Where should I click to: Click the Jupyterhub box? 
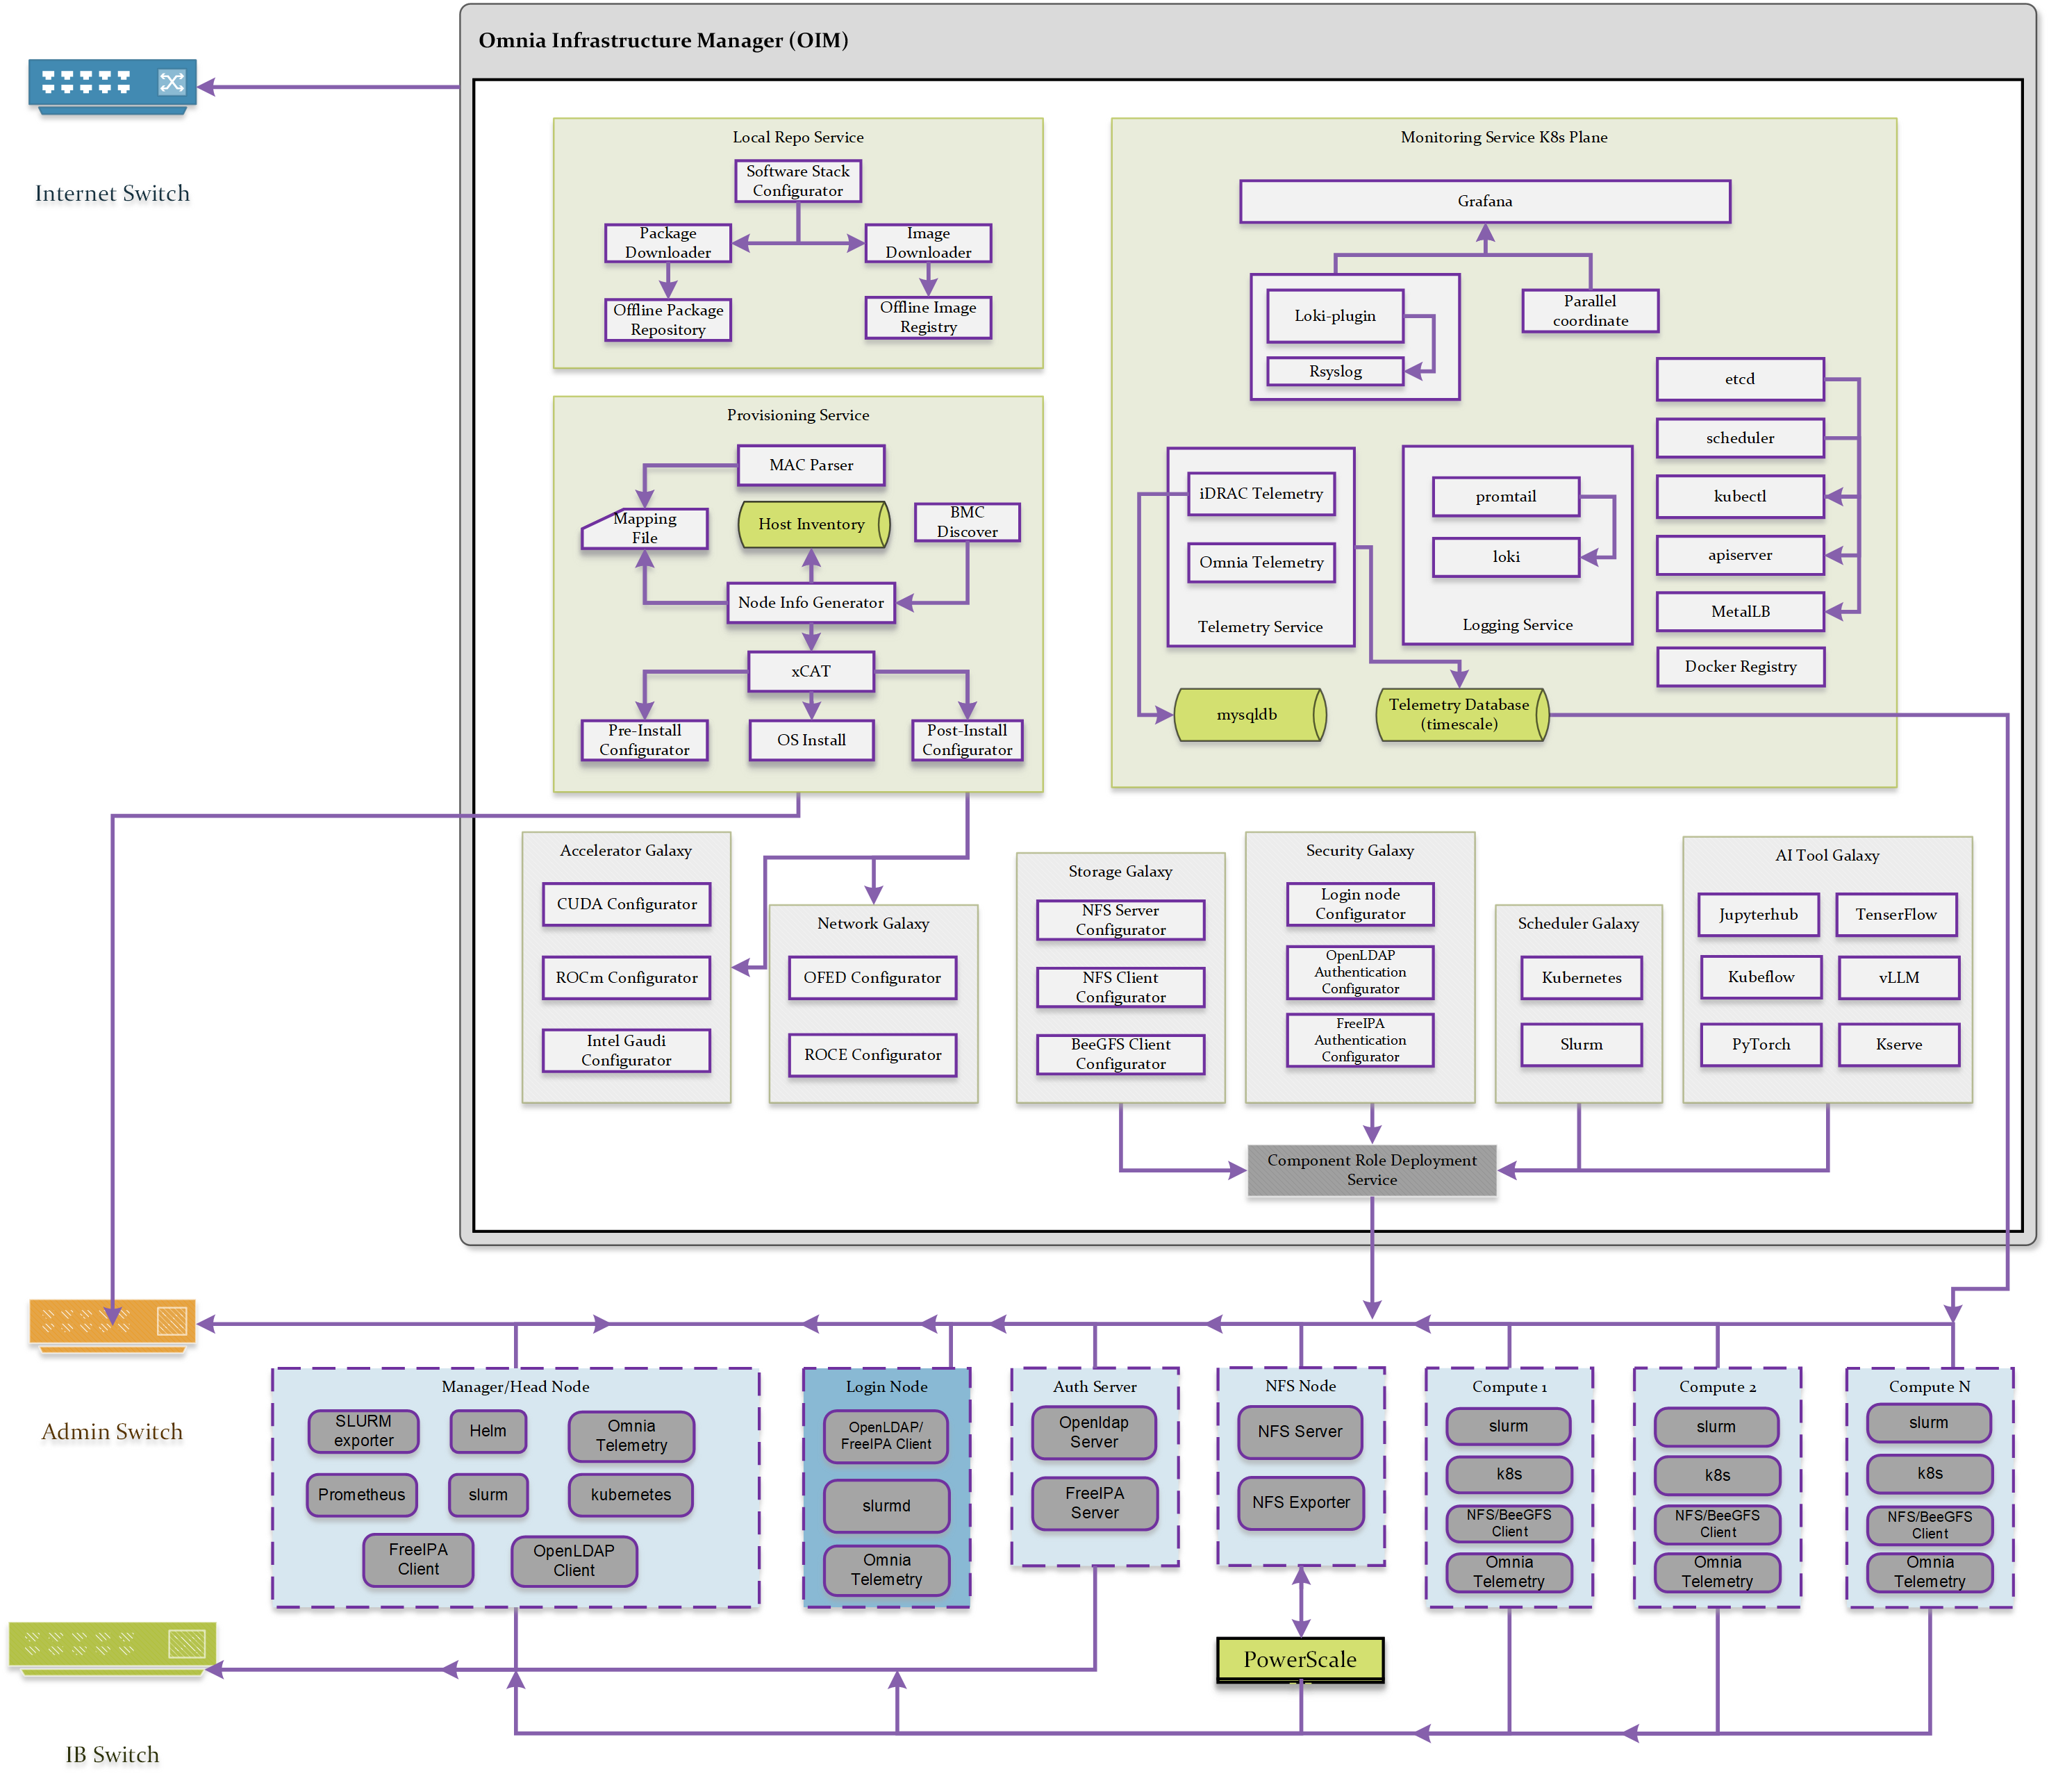(1758, 915)
